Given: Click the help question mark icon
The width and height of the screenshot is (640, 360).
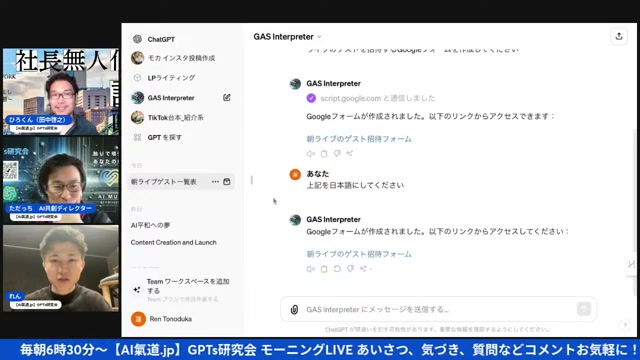Looking at the screenshot, I should (625, 325).
